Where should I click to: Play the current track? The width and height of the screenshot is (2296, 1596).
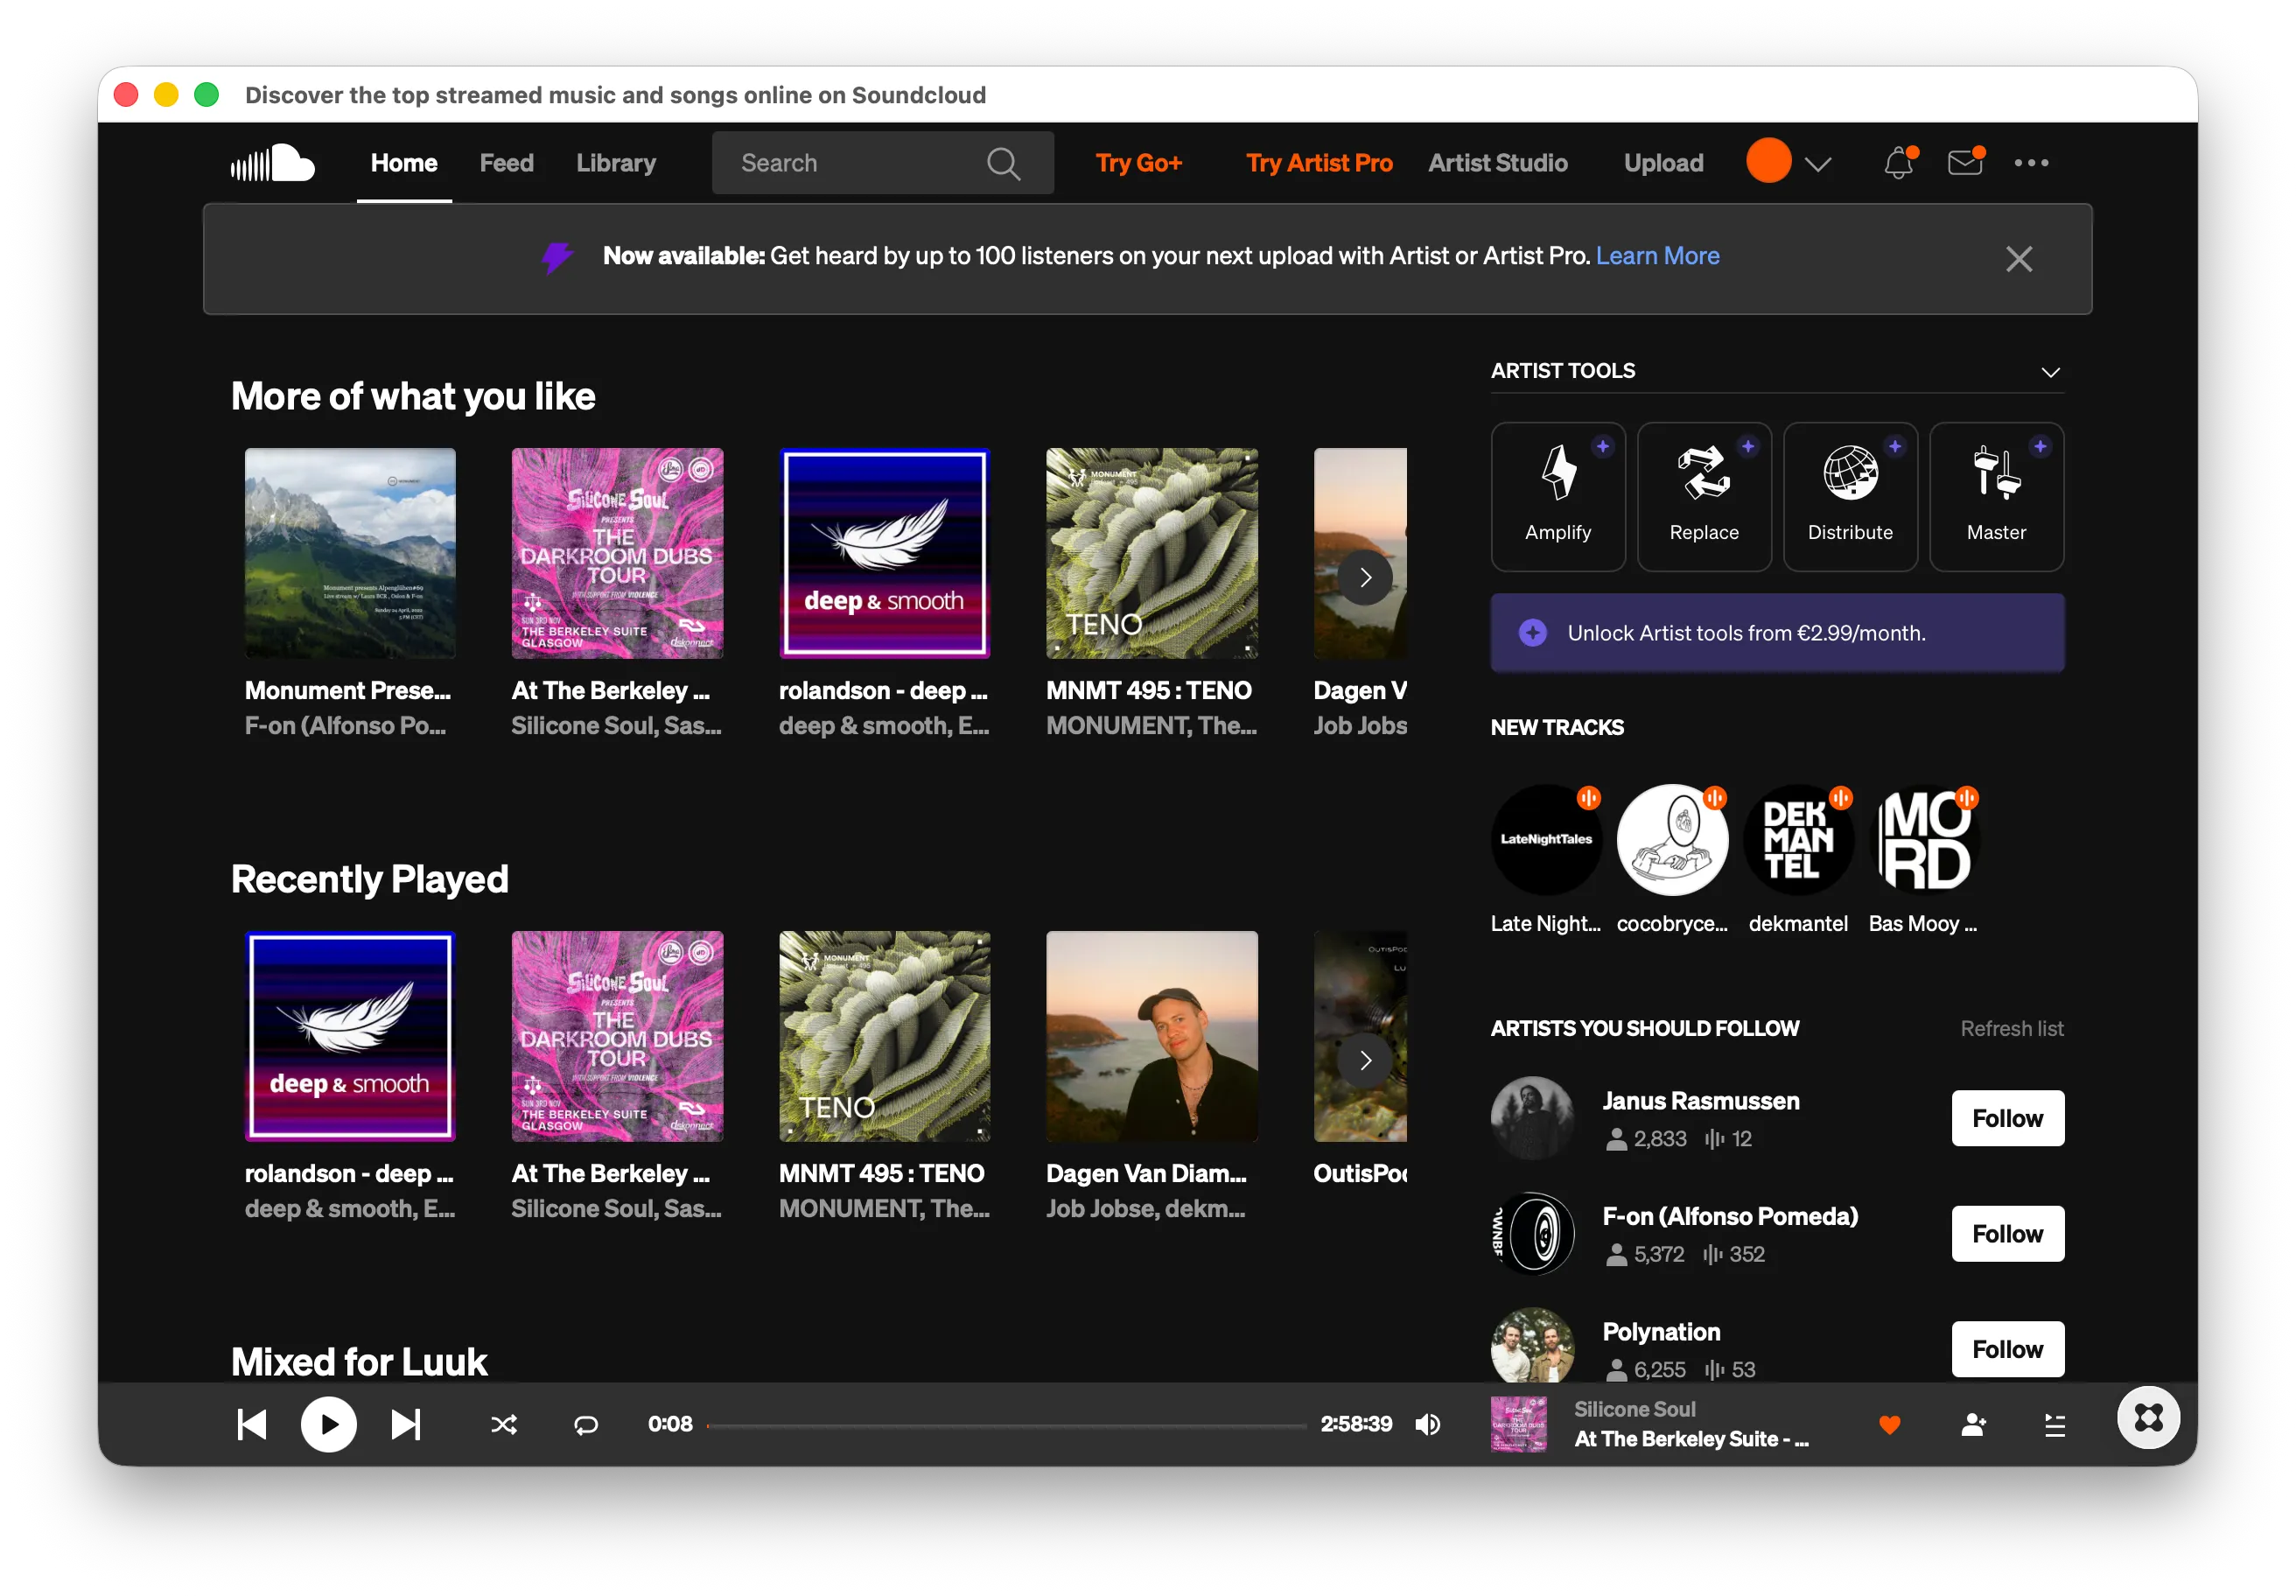point(328,1424)
